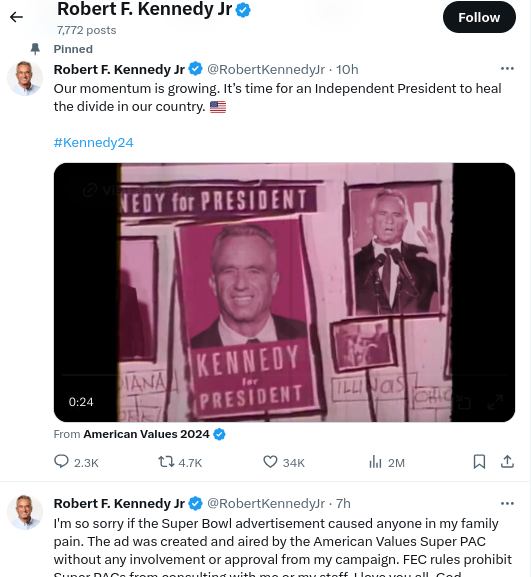Repost the pinned post
This screenshot has width=531, height=577.
(180, 462)
